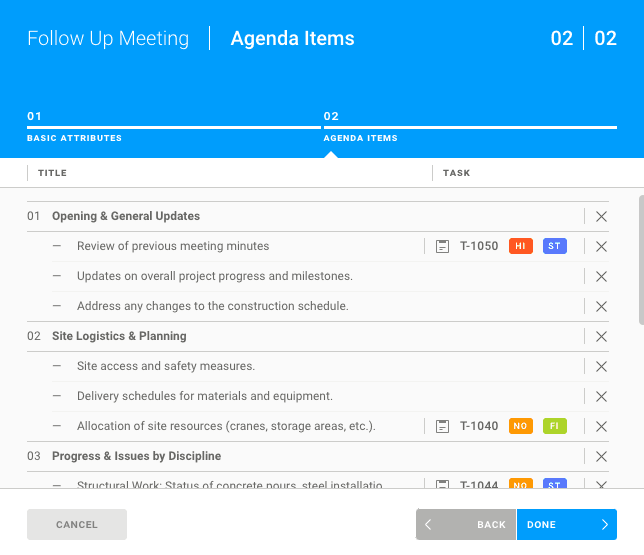Screen dimensions: 644x555
Task: Click the agenda list vertical scrollbar
Action: click(640, 260)
